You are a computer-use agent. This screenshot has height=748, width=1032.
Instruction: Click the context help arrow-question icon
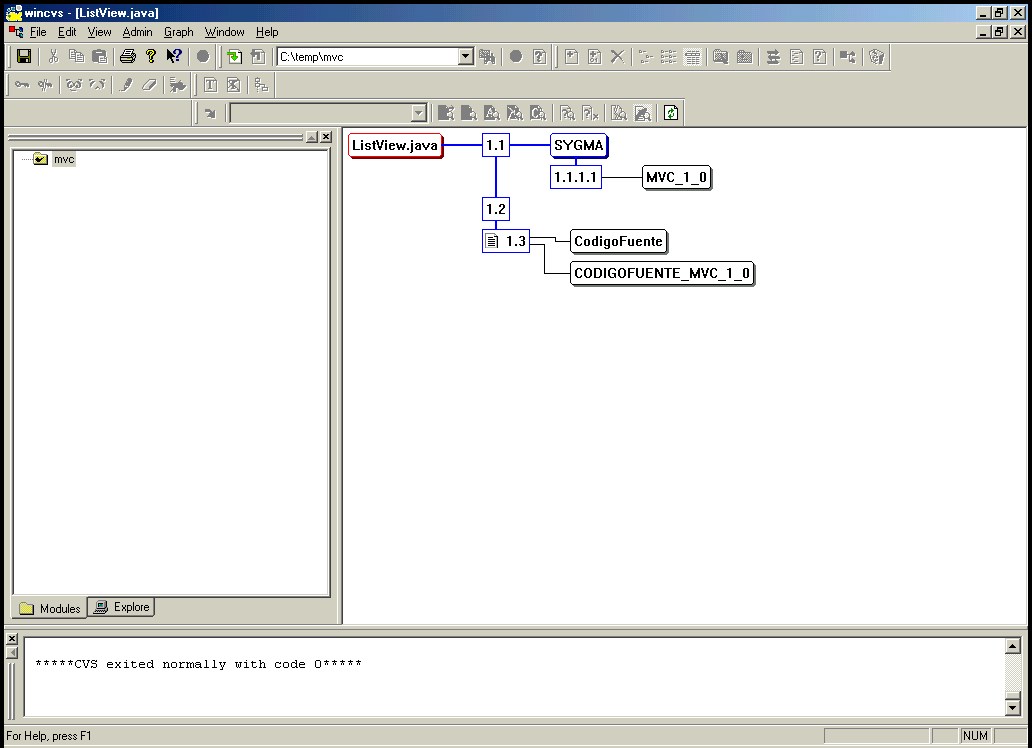tap(174, 57)
